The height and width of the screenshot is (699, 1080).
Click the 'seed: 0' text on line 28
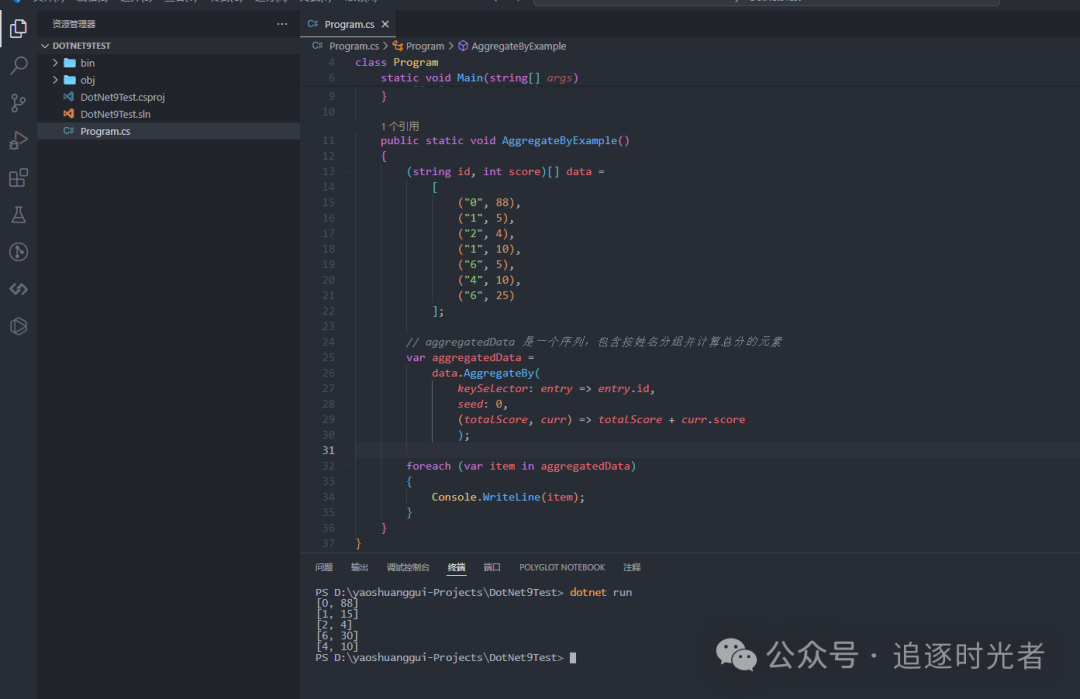click(480, 404)
